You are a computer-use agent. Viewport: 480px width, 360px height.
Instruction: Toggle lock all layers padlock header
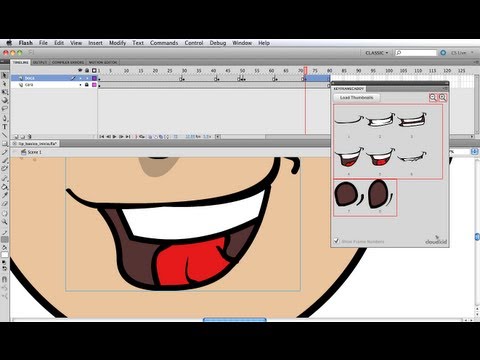[87, 70]
